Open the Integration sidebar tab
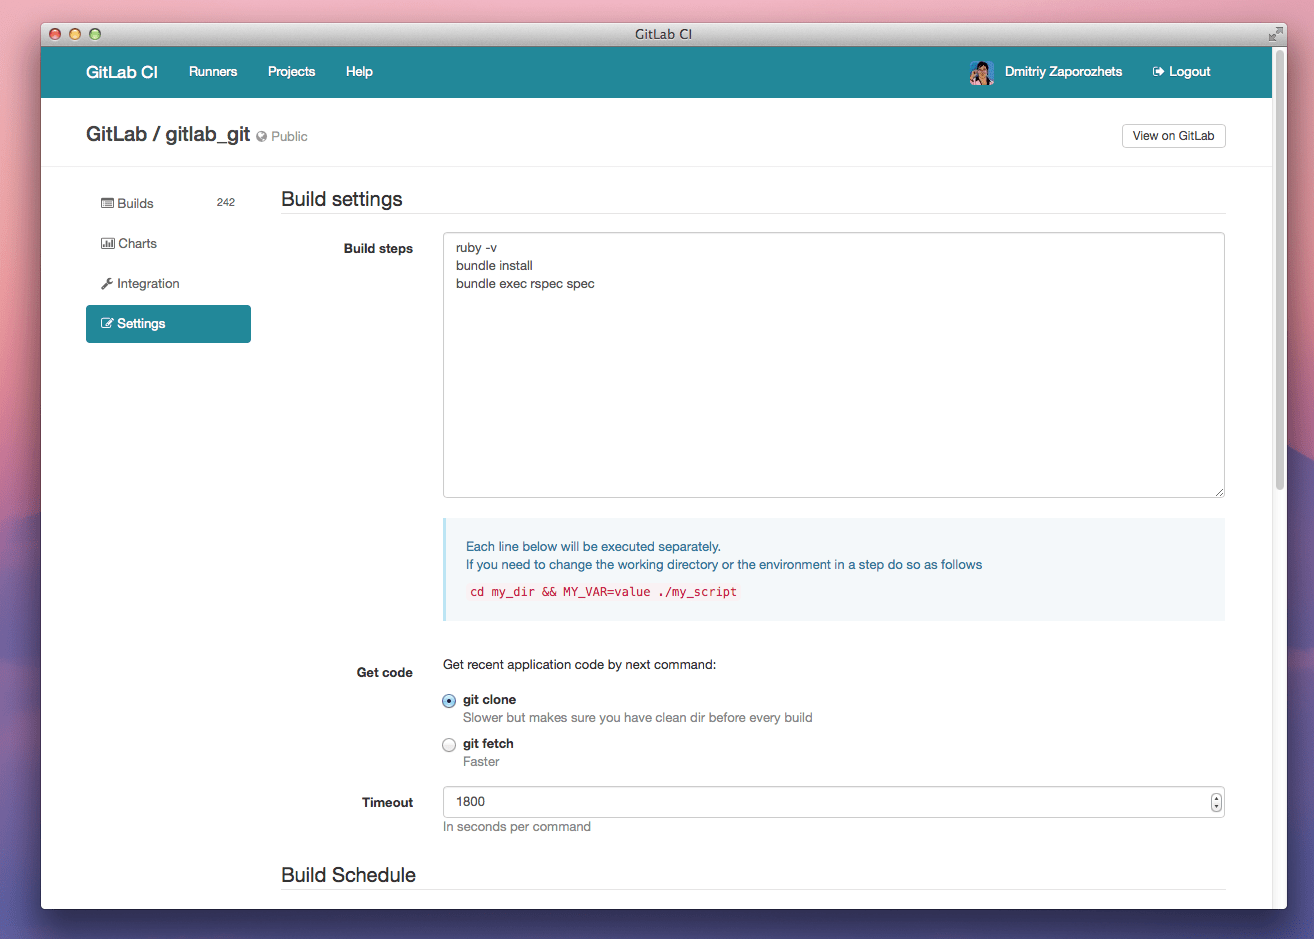Screen dimensions: 1314x939 pyautogui.click(x=168, y=283)
